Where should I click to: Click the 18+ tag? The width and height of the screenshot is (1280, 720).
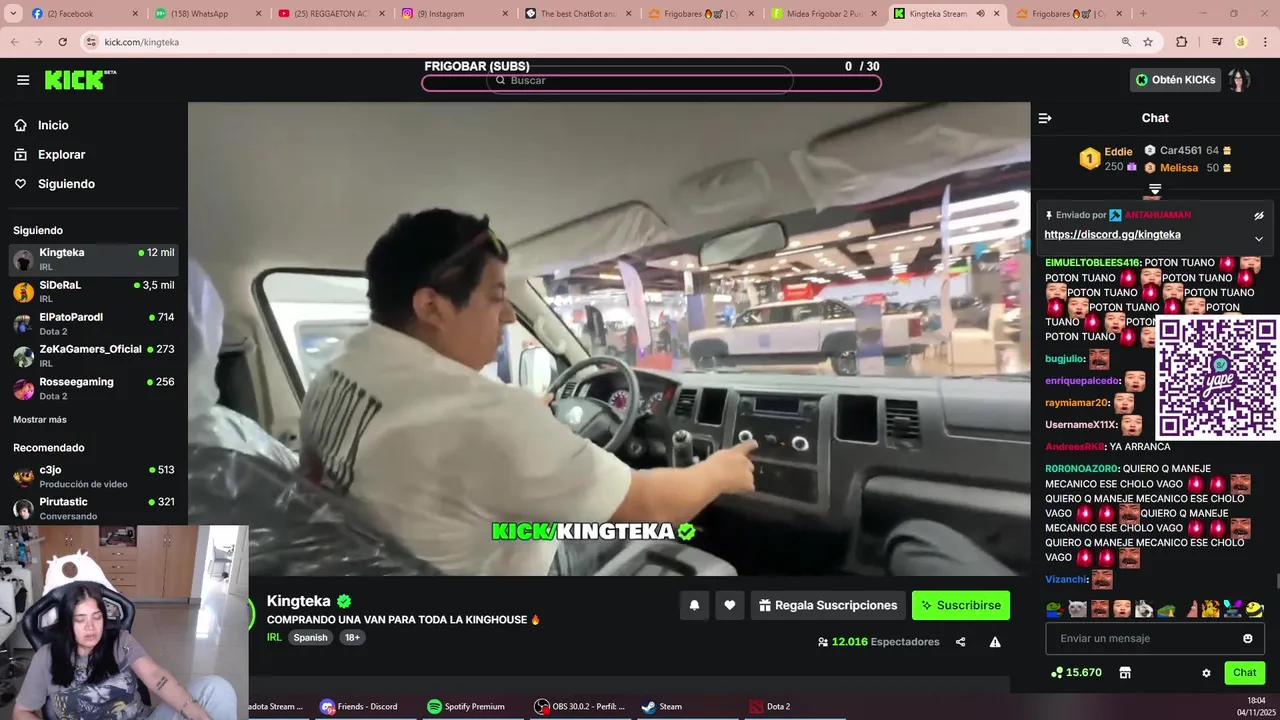(x=352, y=637)
